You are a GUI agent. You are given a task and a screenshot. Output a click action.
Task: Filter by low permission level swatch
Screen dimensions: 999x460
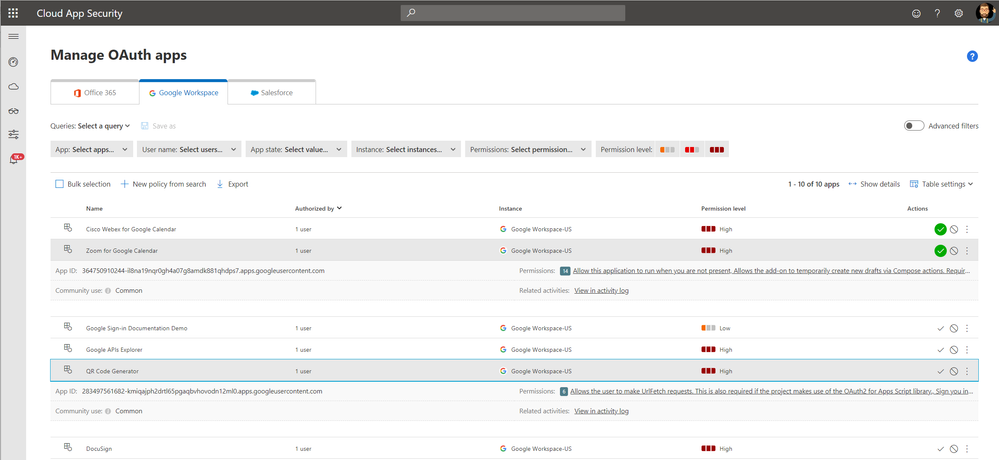(x=668, y=150)
